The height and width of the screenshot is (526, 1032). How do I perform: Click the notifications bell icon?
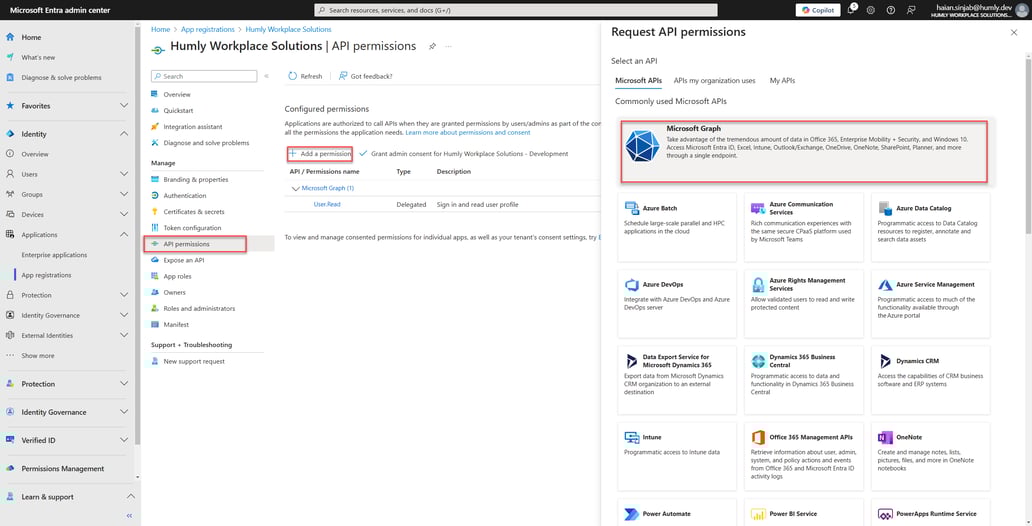(x=851, y=10)
